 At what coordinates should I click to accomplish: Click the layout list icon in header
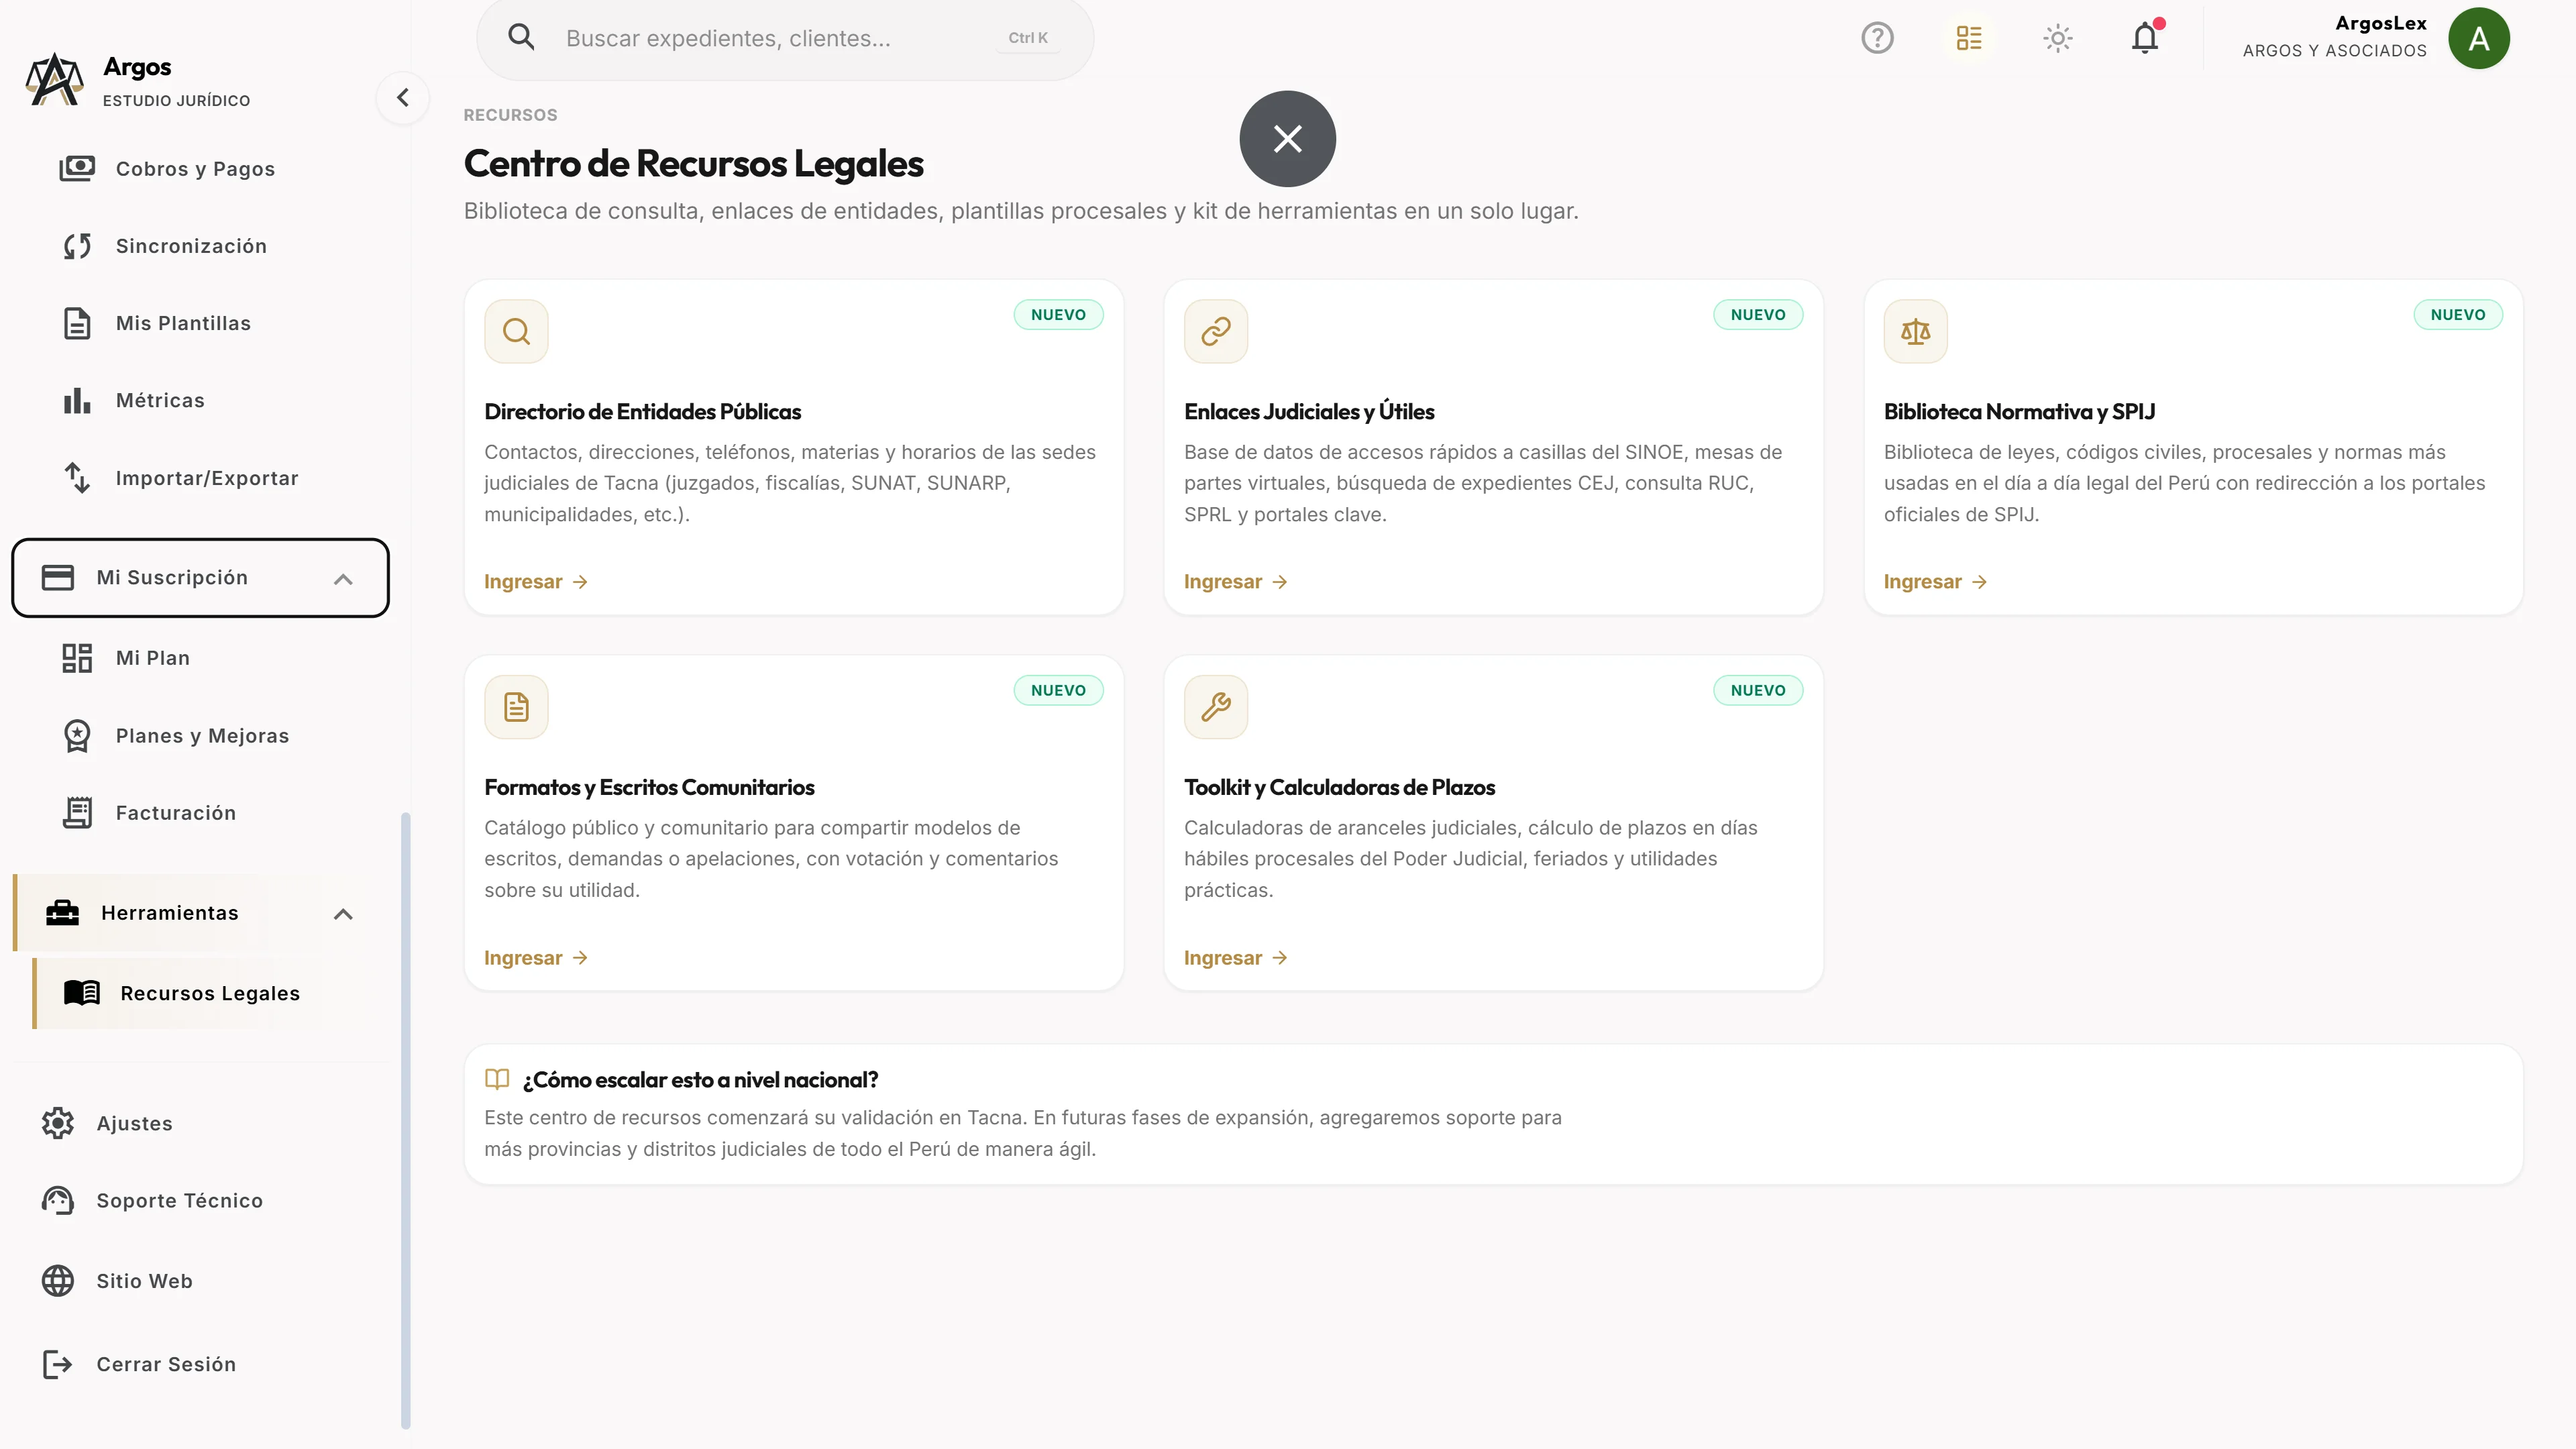tap(1968, 38)
